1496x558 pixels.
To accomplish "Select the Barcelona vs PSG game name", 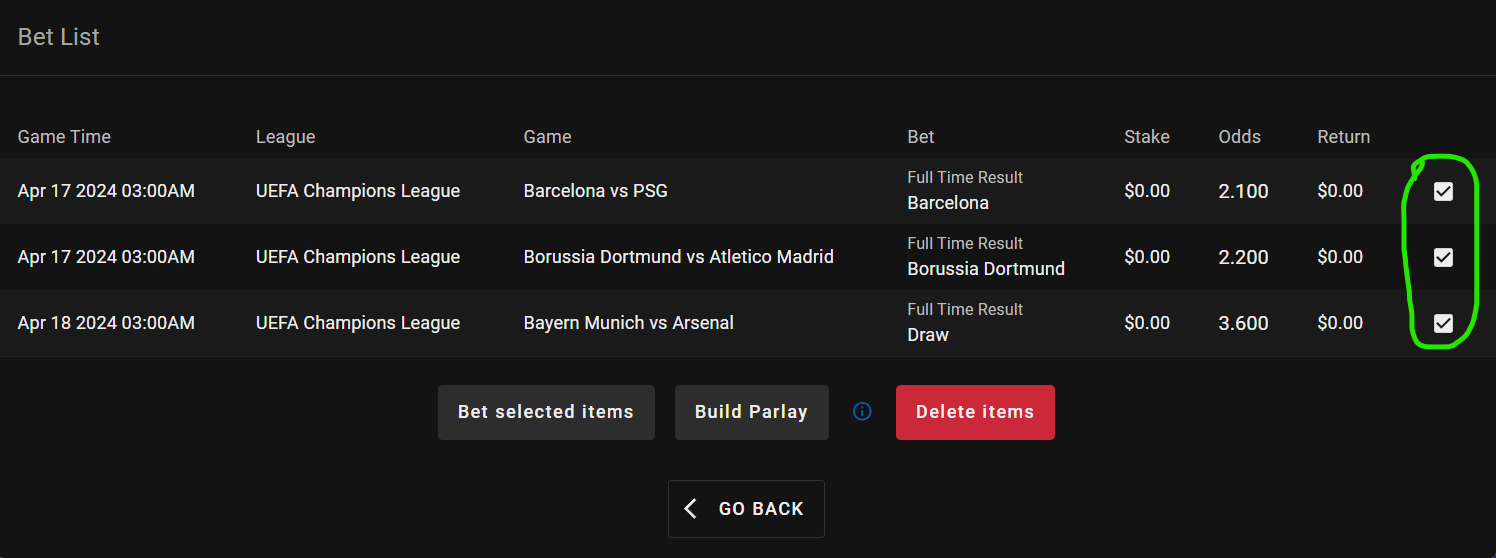I will (x=595, y=191).
